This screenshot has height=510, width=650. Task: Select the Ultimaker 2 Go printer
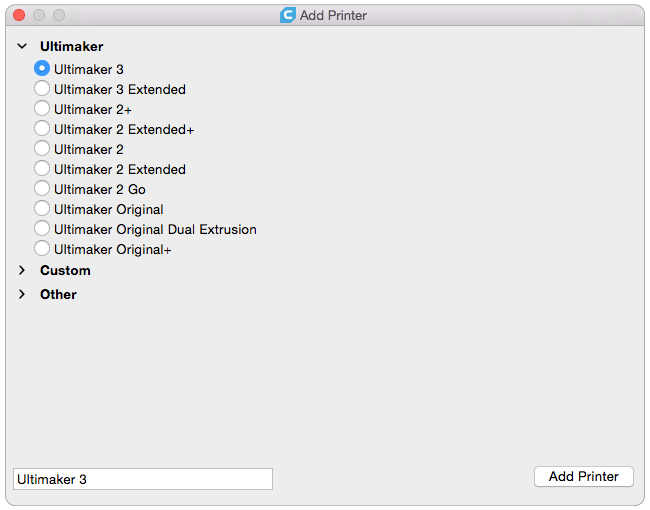coord(42,188)
